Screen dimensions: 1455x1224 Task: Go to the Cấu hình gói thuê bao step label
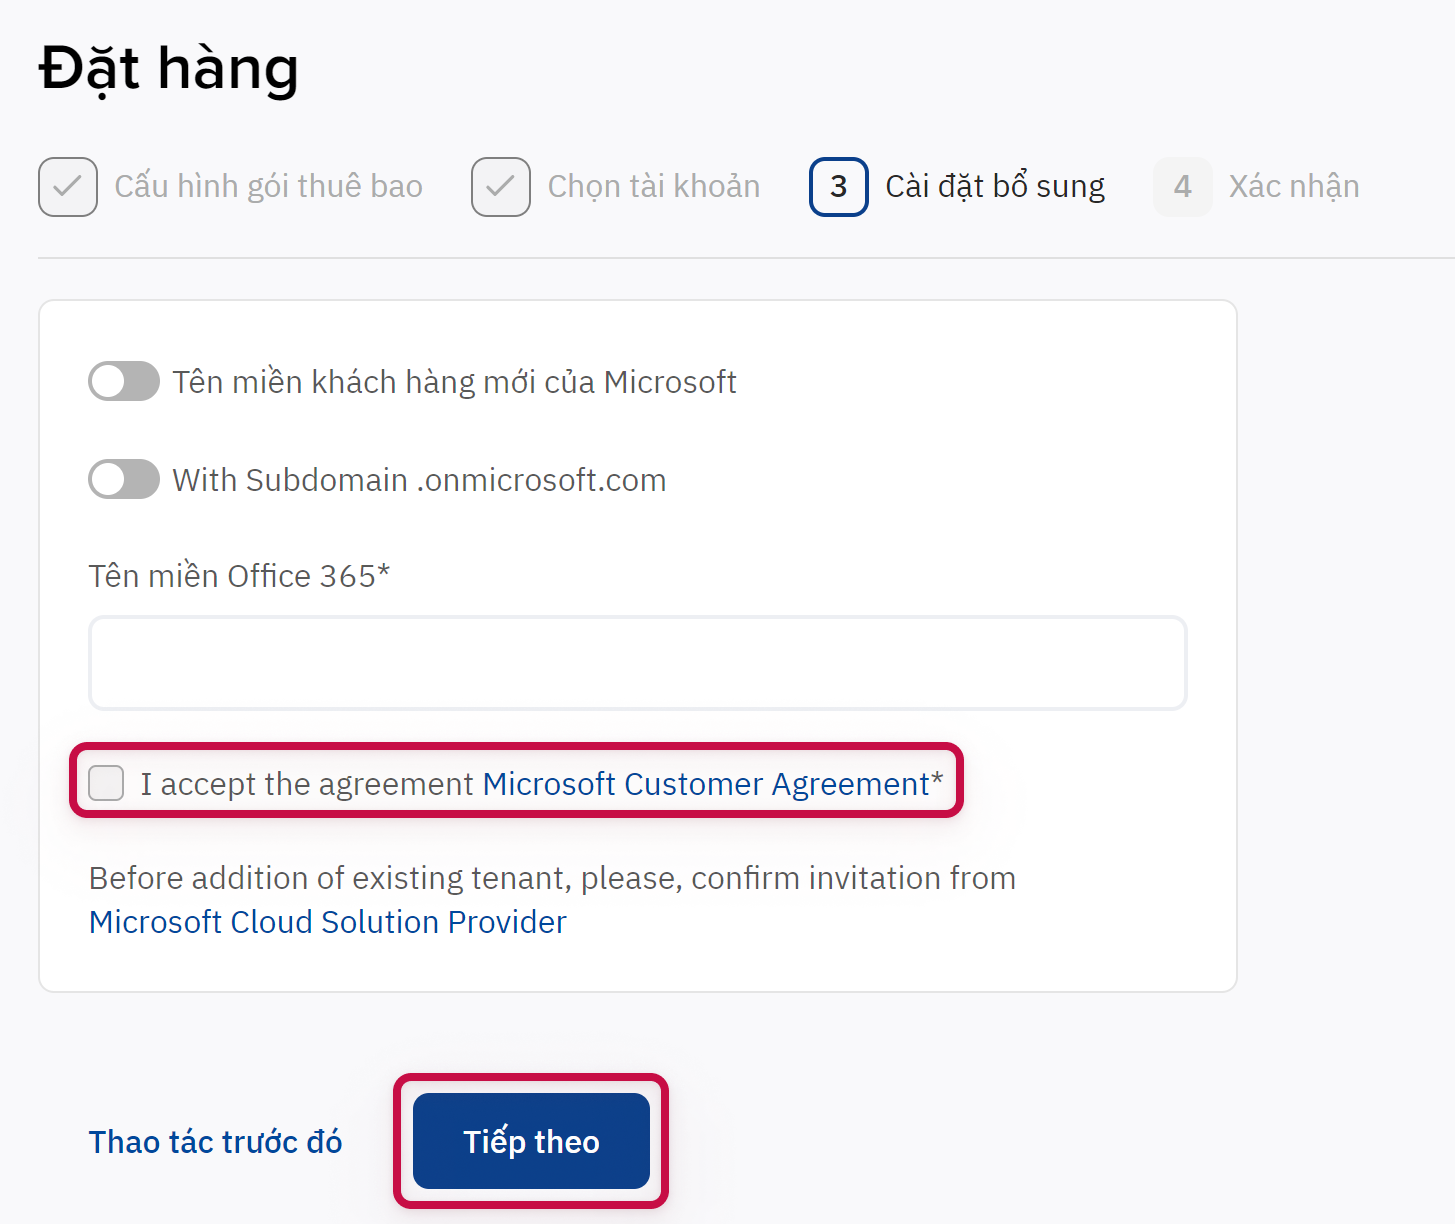click(268, 187)
